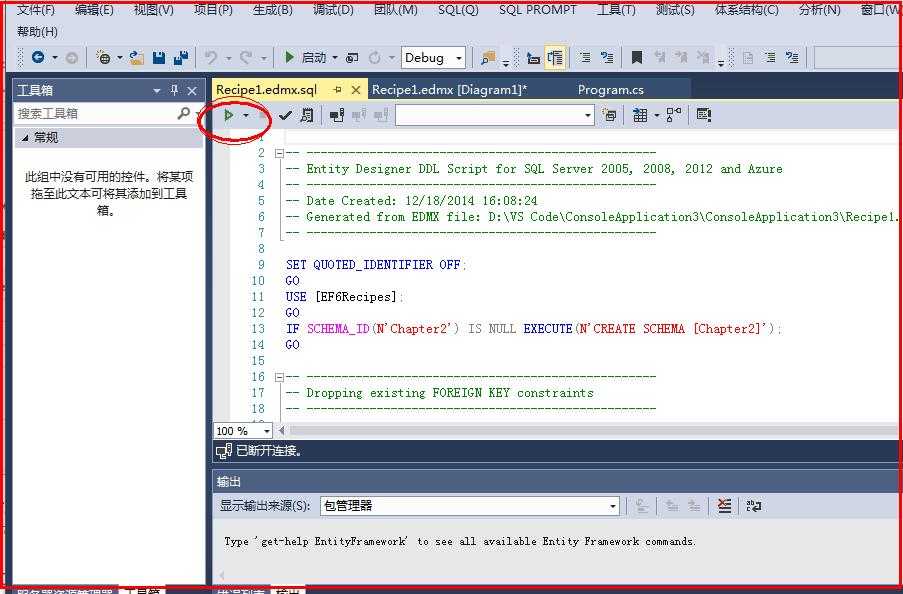Close the 工具箱 panel
903x594 pixels.
[x=192, y=90]
